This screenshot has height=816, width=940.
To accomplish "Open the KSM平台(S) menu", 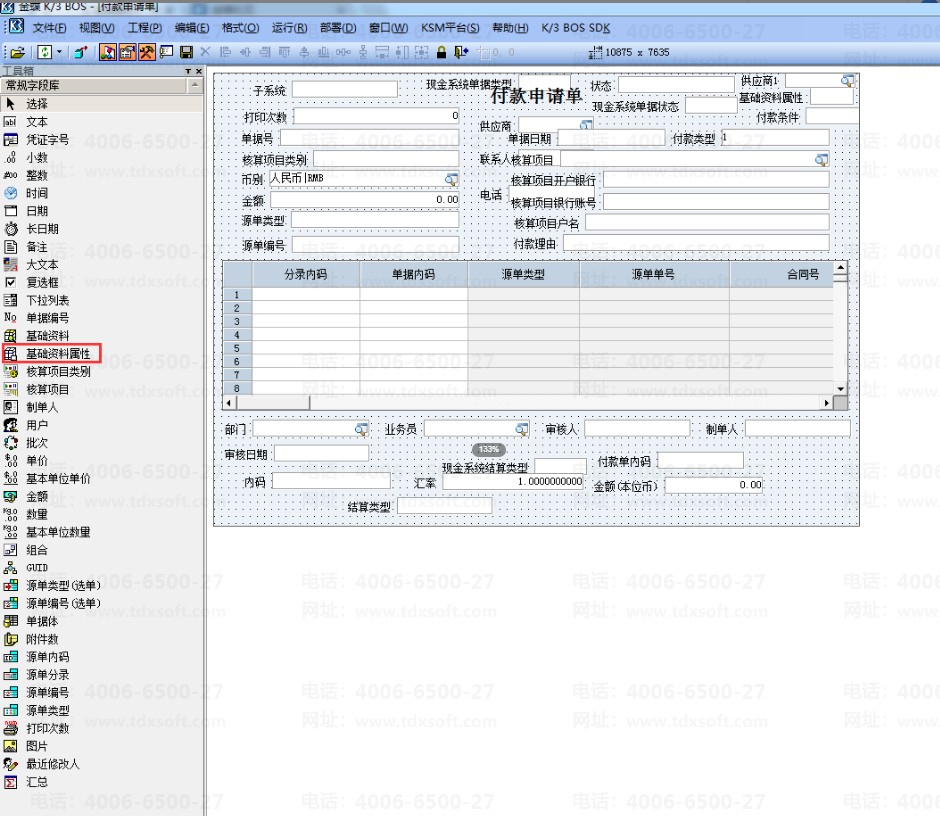I will click(450, 28).
